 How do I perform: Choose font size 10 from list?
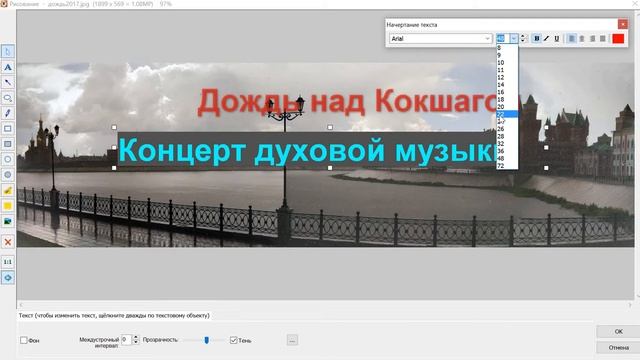(x=507, y=62)
